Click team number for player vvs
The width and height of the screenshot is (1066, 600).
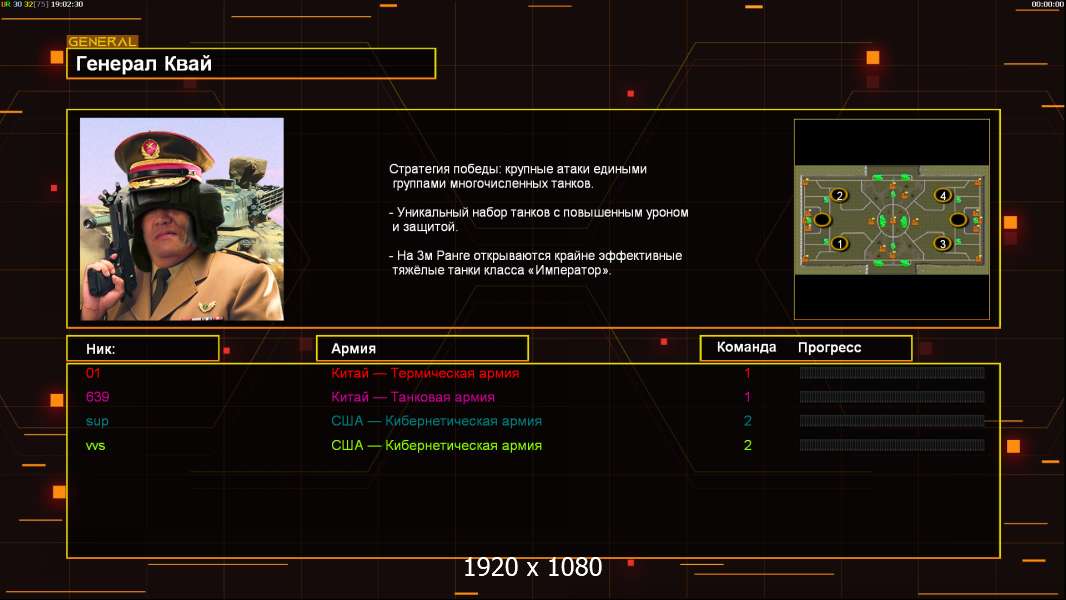(x=747, y=446)
